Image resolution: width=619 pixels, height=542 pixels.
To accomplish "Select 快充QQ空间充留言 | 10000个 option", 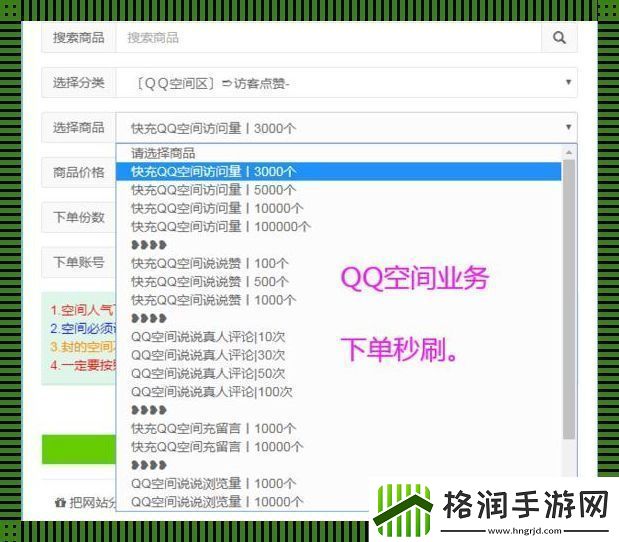I will 338,447.
